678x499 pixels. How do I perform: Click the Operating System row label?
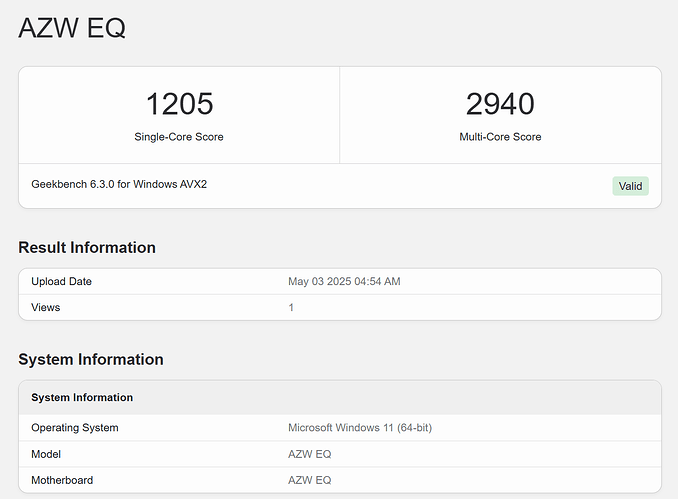coord(75,428)
